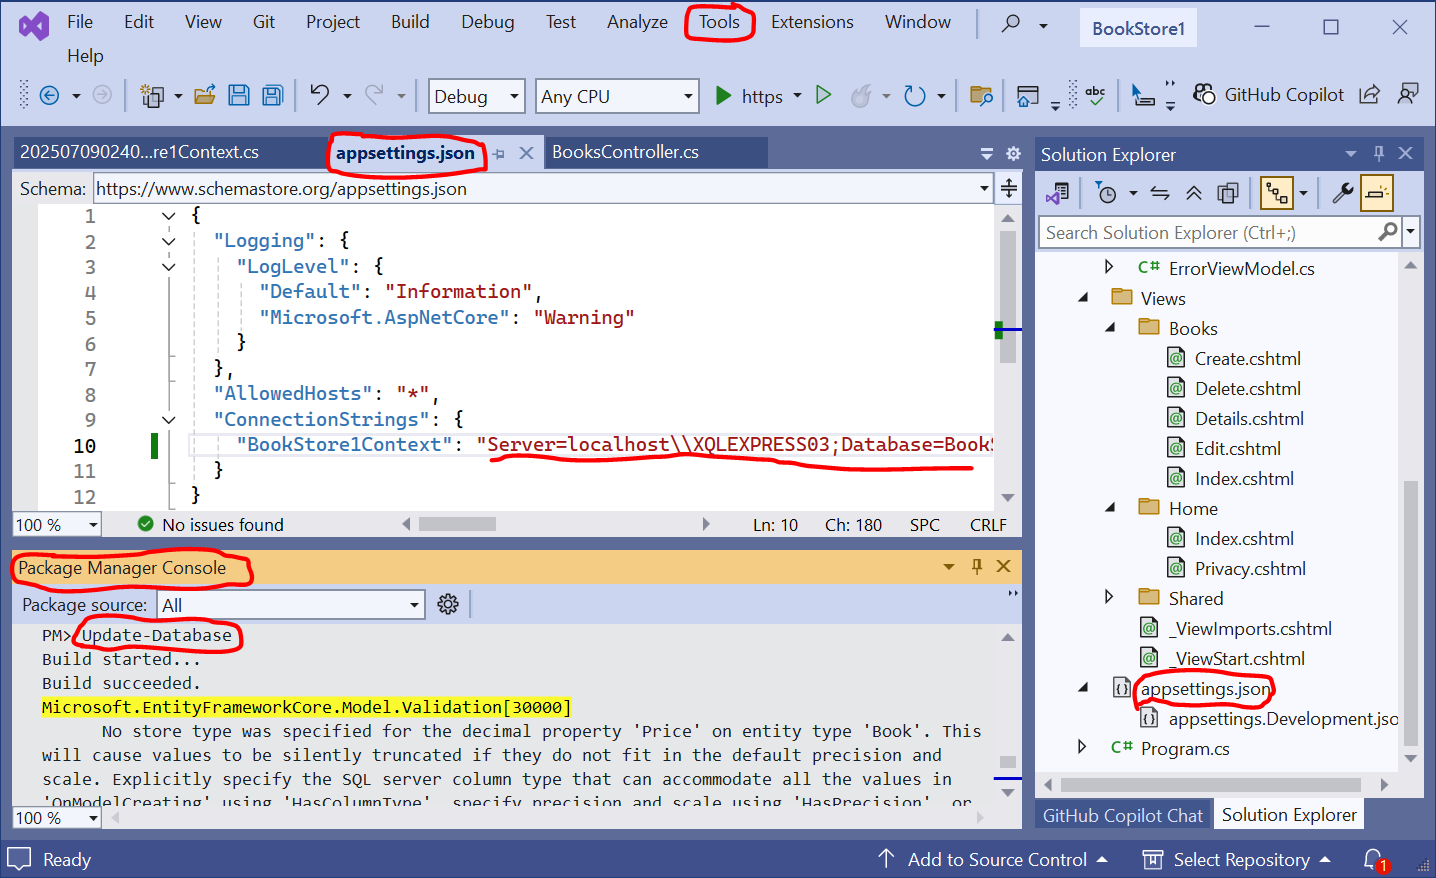Click Show All Files icon in Solution Explorer
Screen dimensions: 1436x878
[1228, 193]
